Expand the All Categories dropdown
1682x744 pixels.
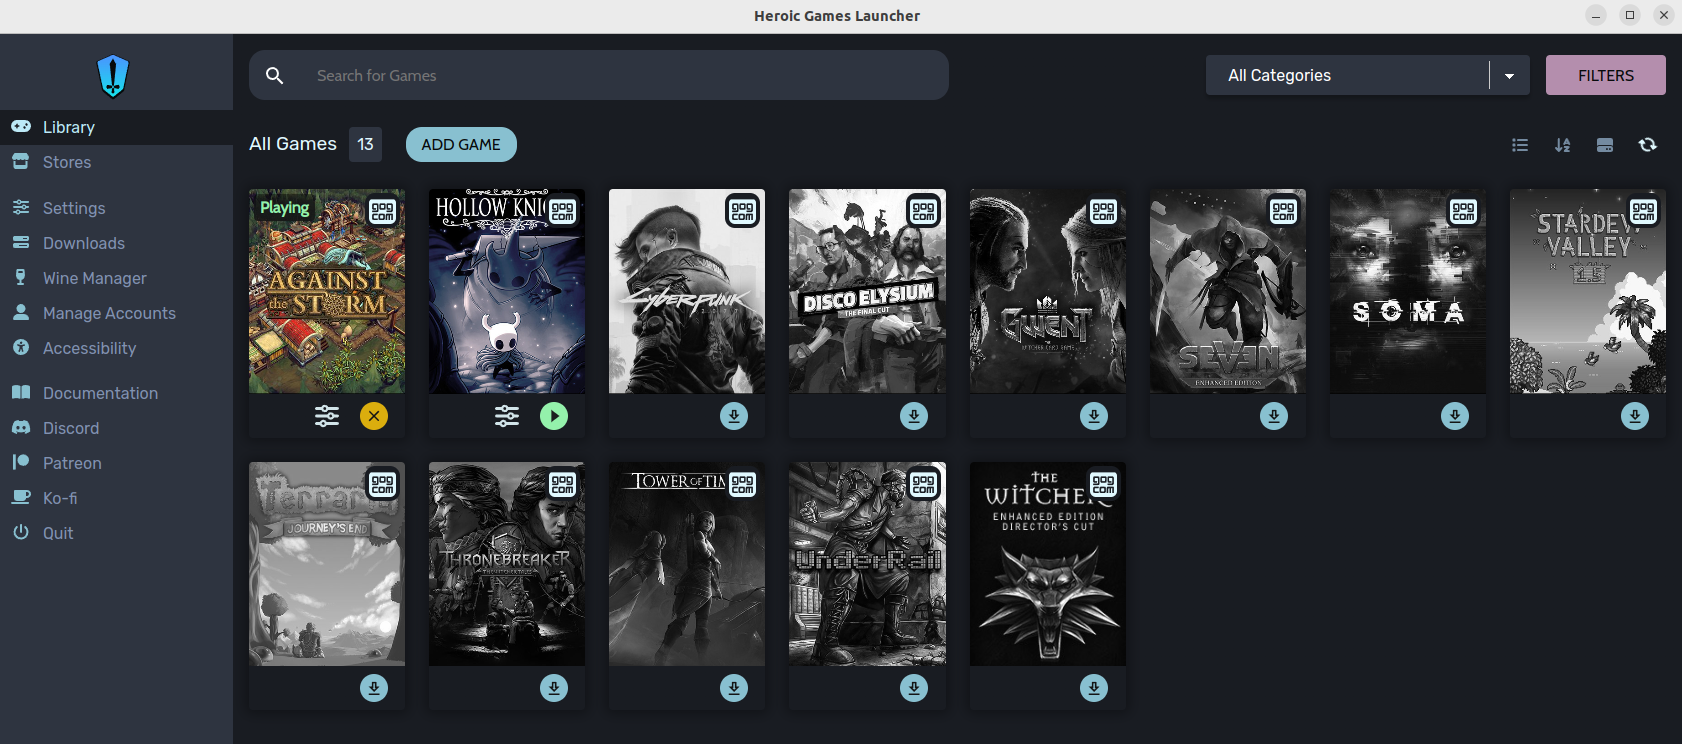(x=1367, y=75)
